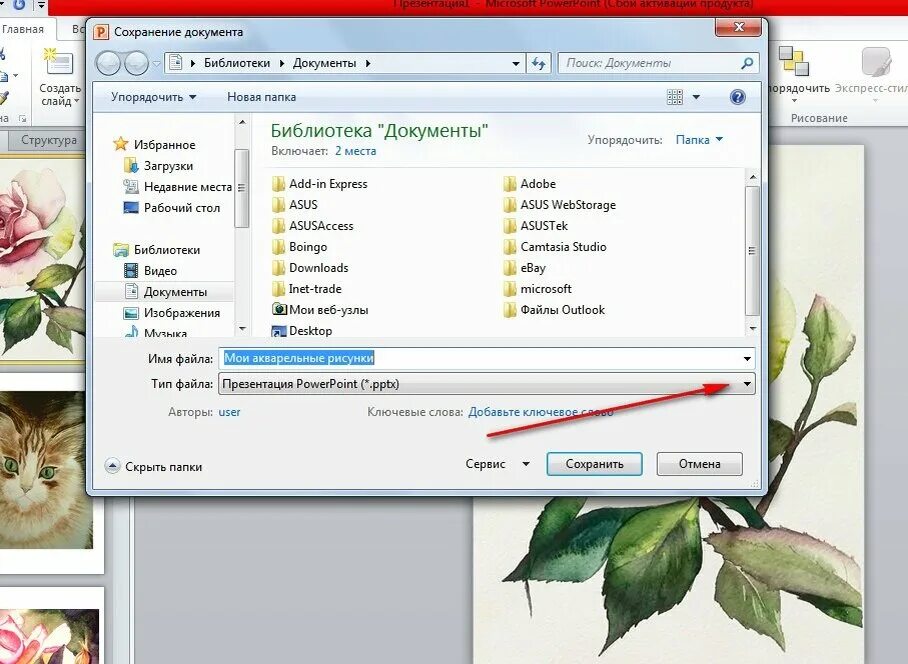Open Экспресс-стили in PowerPoint ribbon
The width and height of the screenshot is (908, 664).
872,75
